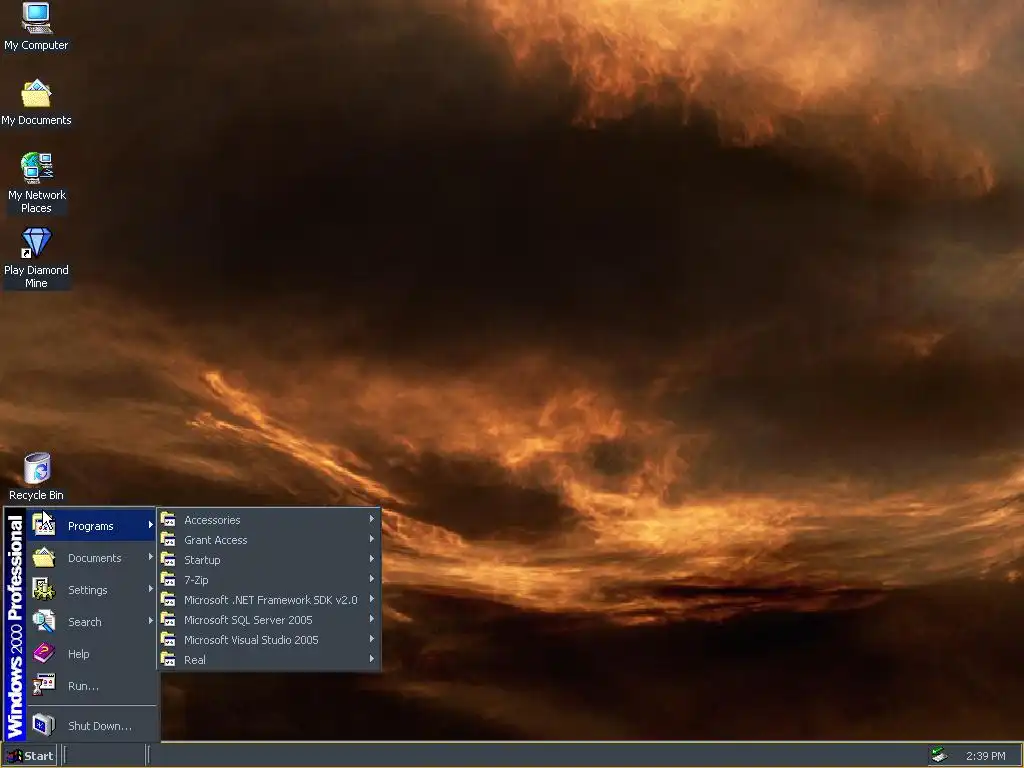Expand the .NET Framework SDK v2.0 arrow
This screenshot has width=1024, height=768.
(372, 599)
